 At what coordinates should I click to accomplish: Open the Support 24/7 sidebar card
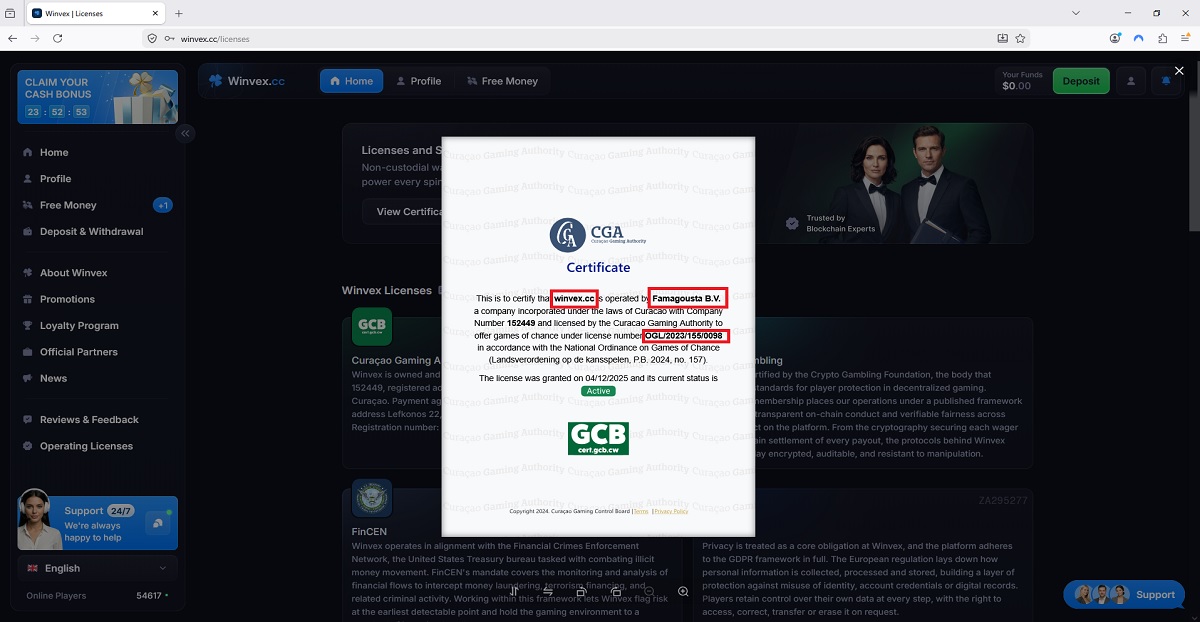click(97, 522)
